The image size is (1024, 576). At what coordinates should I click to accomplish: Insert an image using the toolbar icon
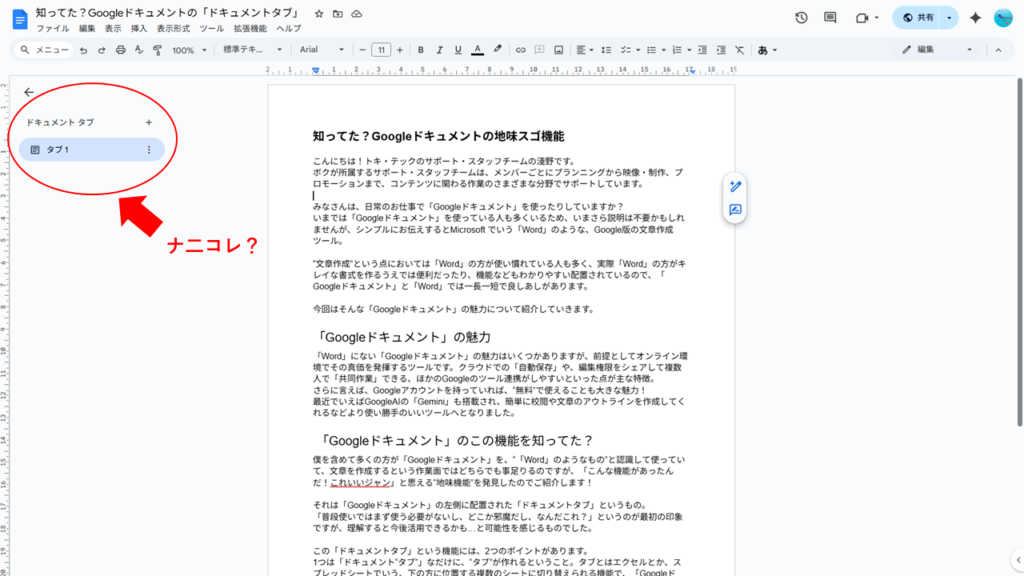[559, 49]
